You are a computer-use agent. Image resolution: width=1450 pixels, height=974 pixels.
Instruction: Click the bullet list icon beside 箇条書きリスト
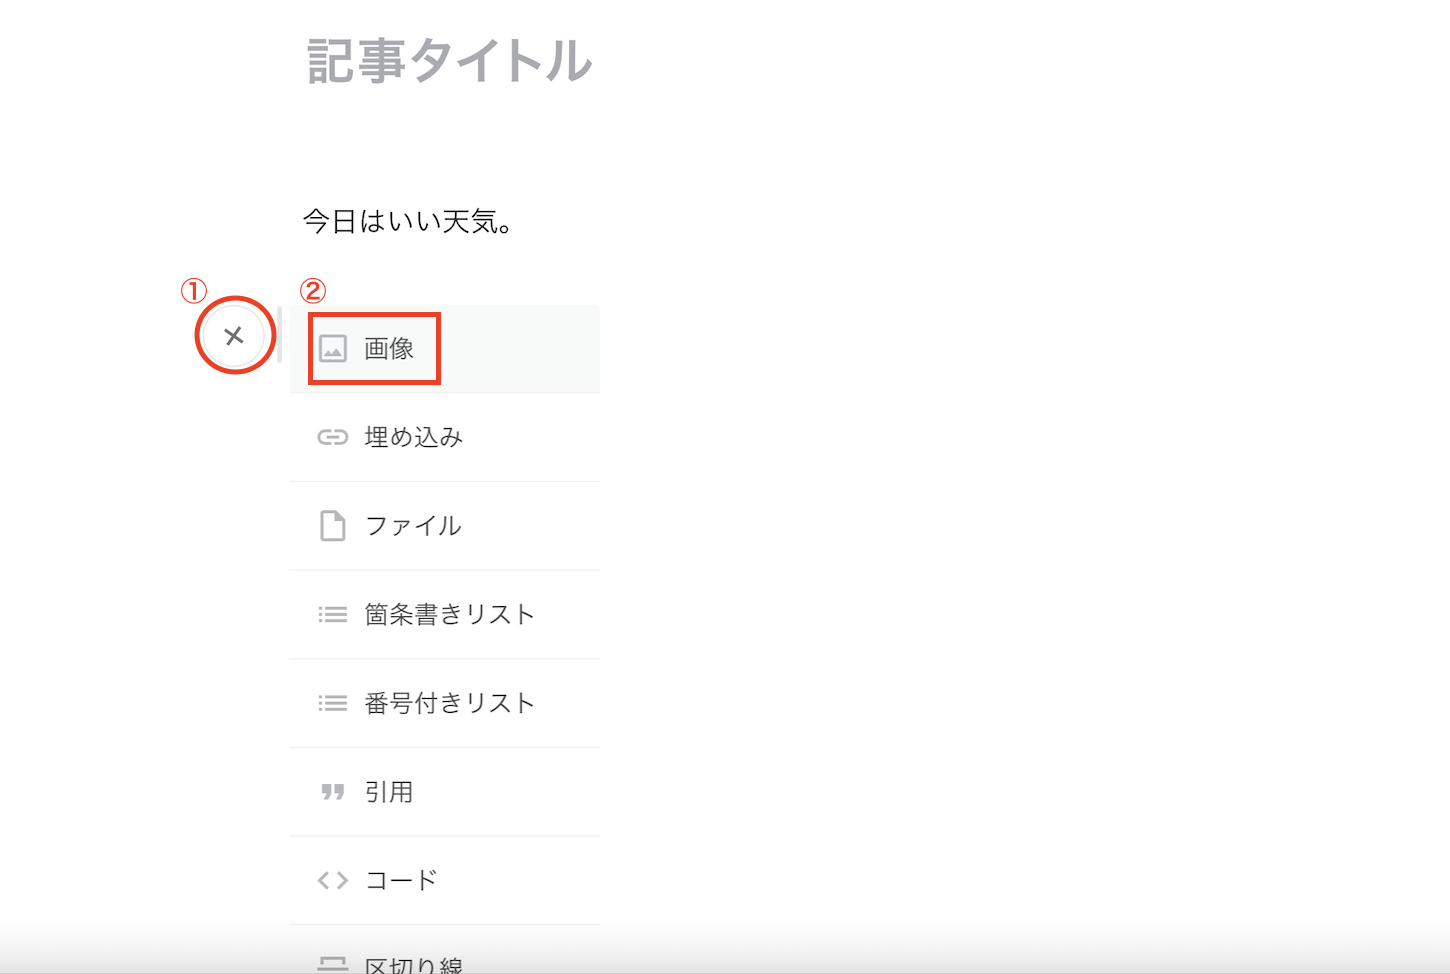[333, 614]
